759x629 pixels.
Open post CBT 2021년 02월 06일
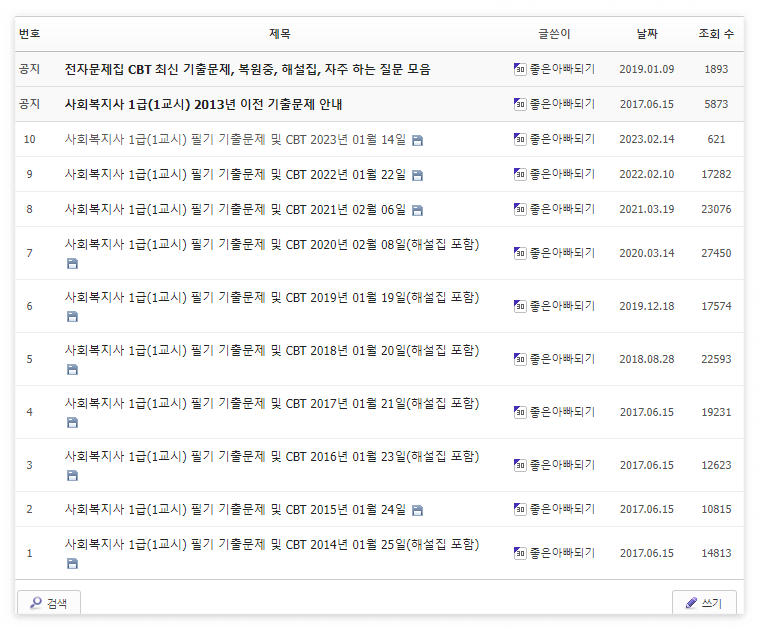[x=235, y=209]
